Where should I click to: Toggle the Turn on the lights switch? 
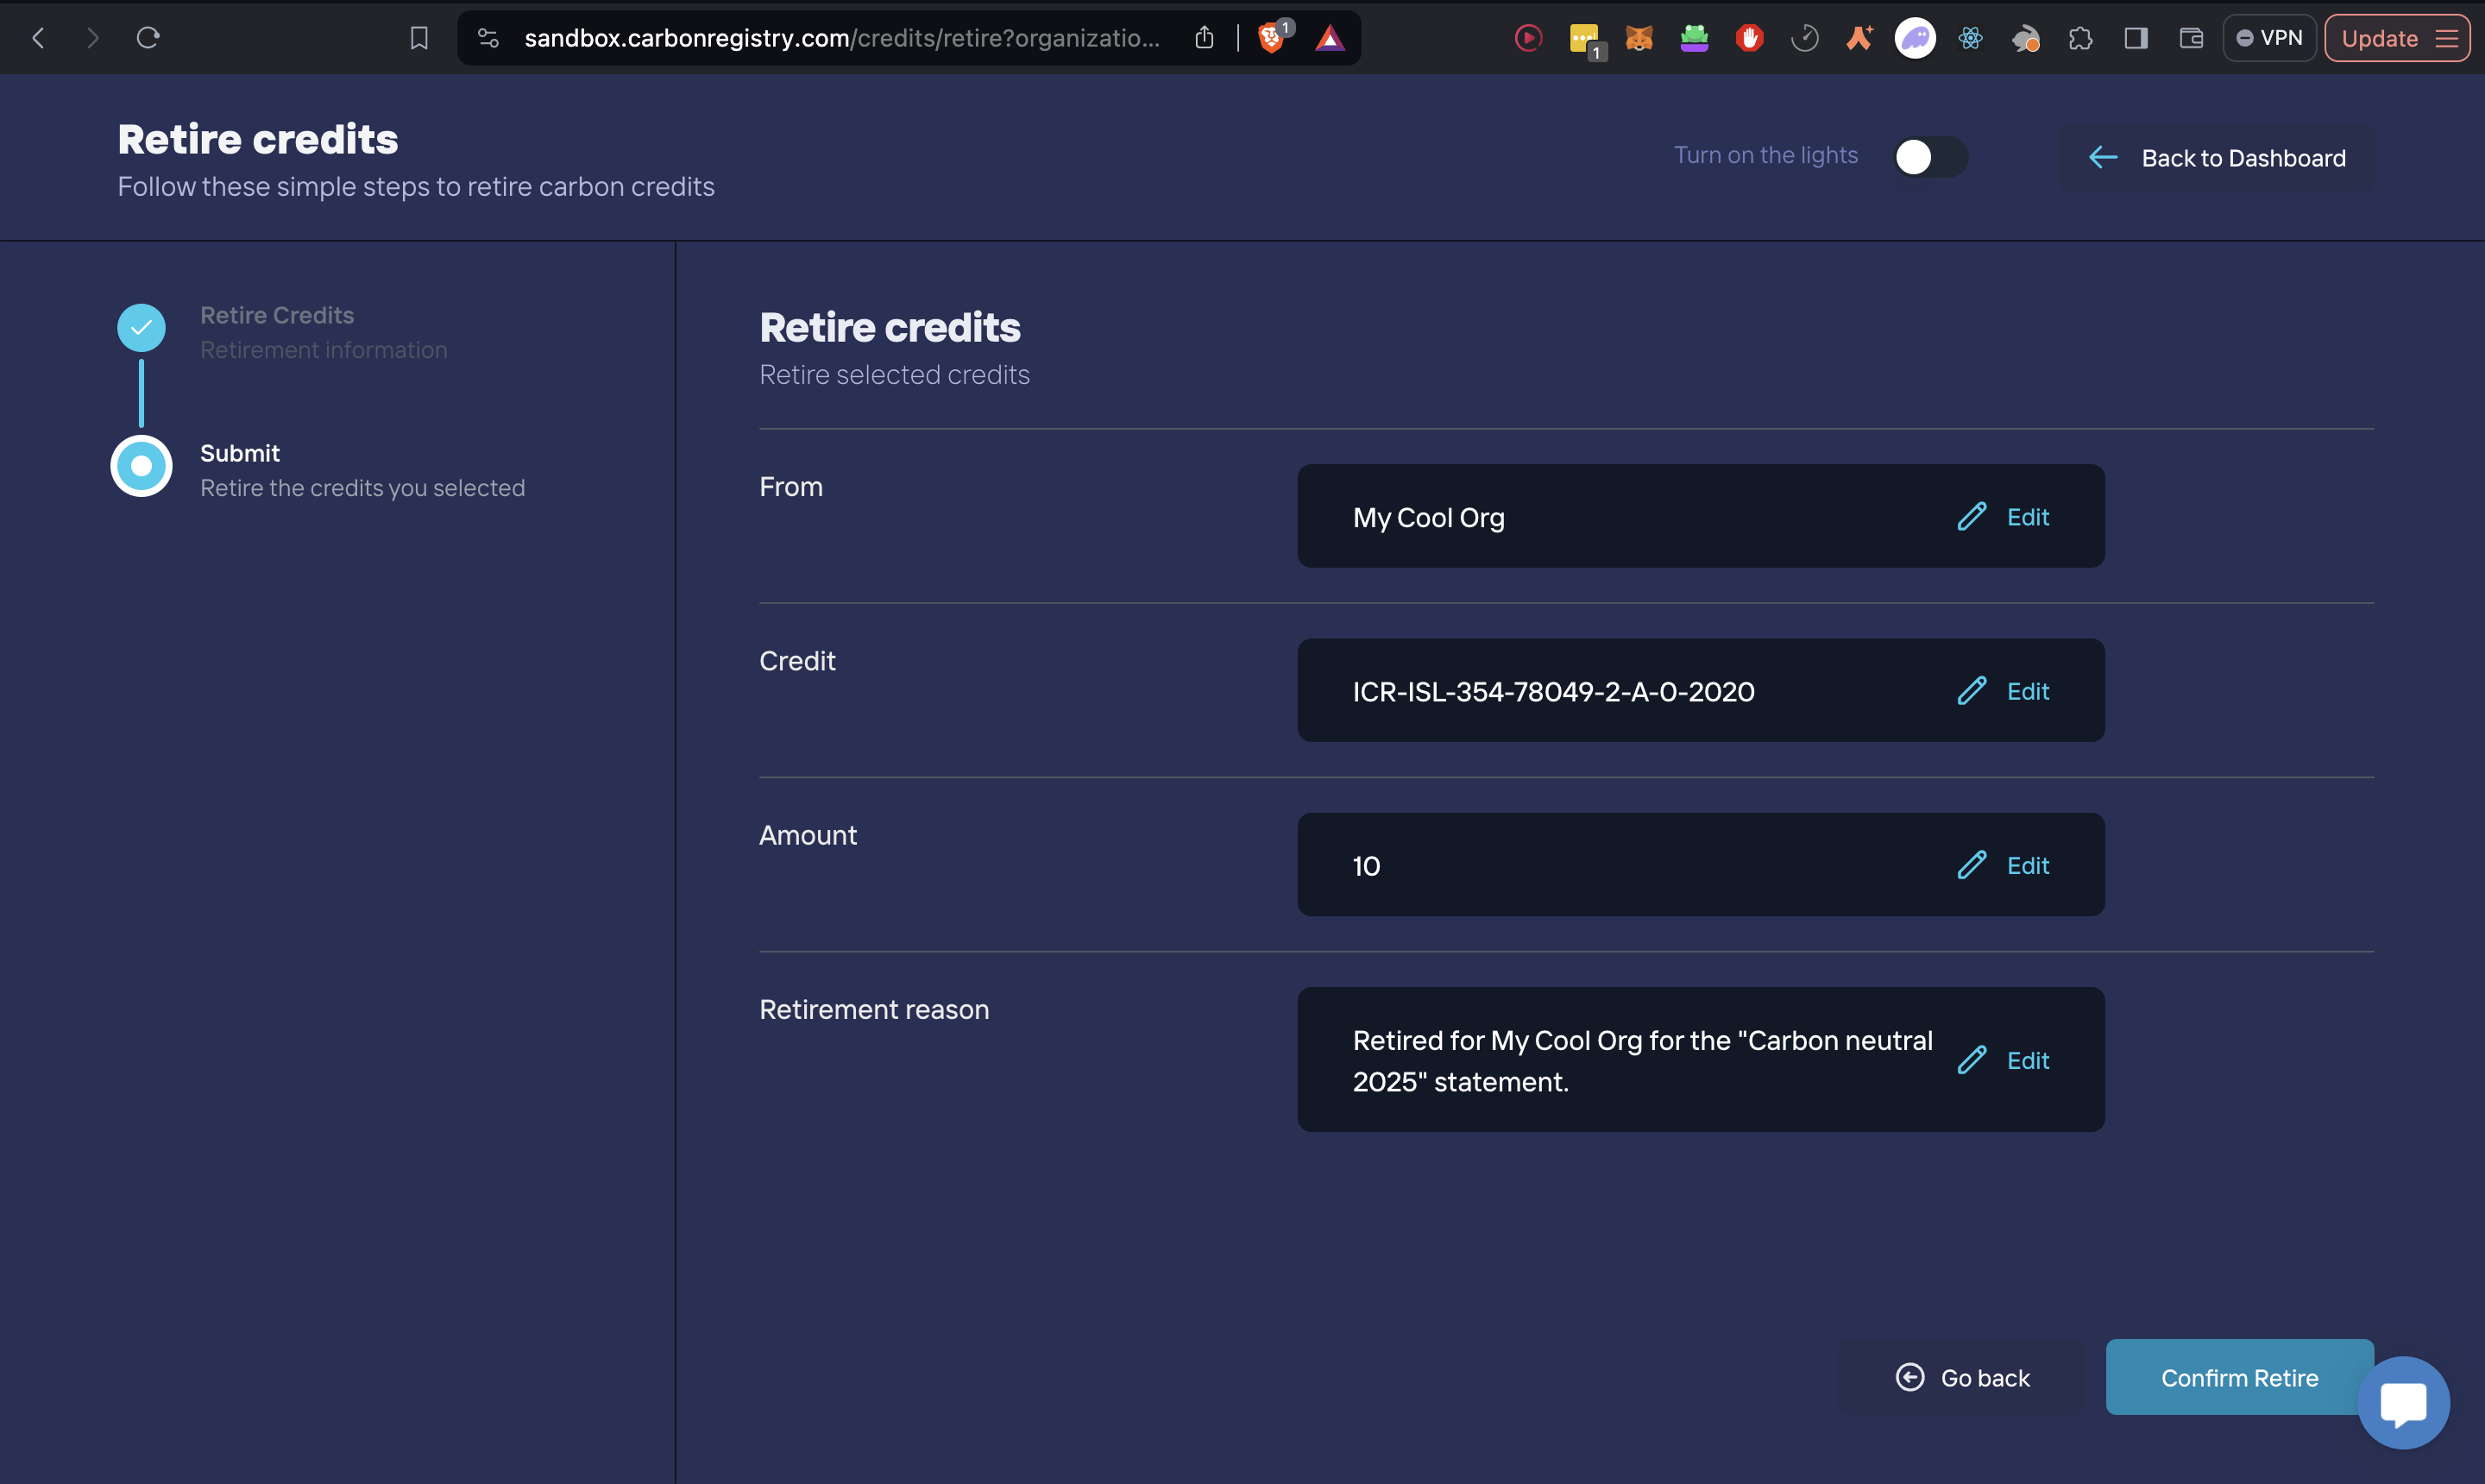pyautogui.click(x=1930, y=157)
